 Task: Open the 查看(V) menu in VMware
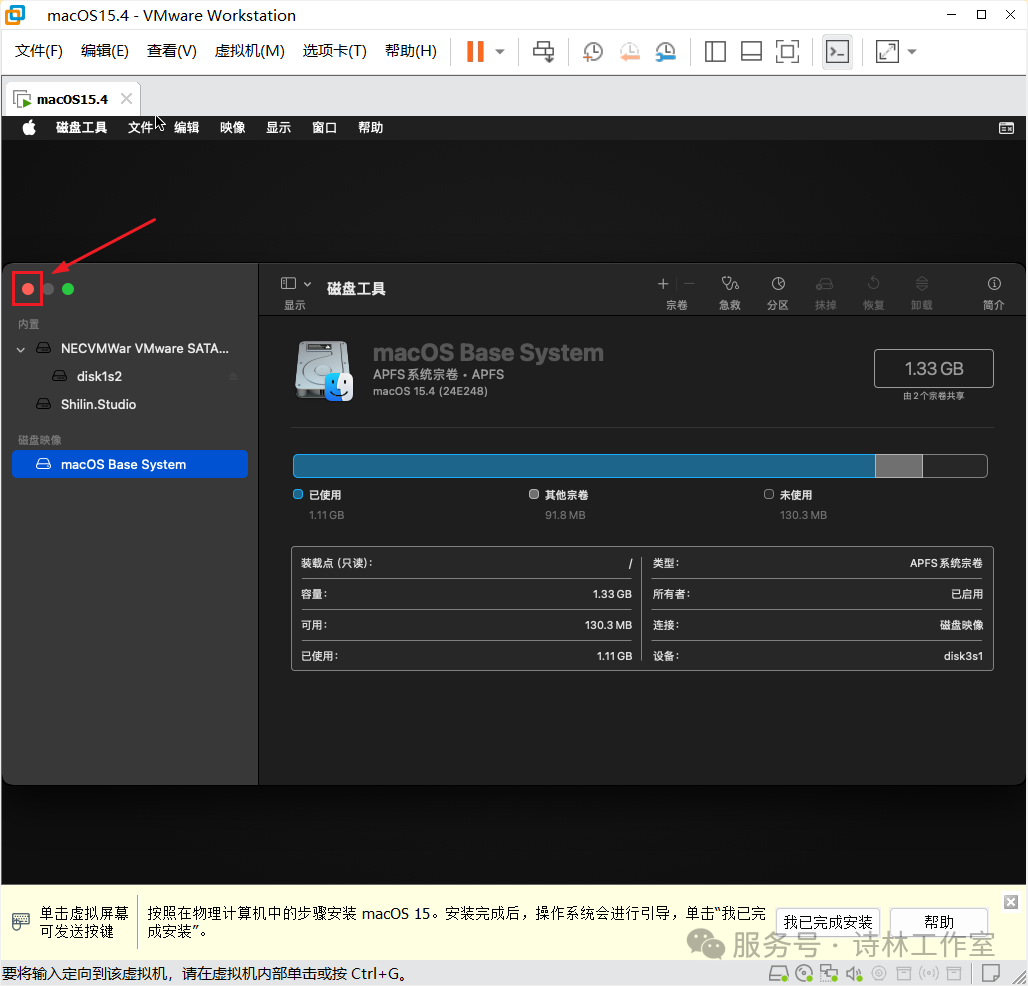tap(172, 50)
